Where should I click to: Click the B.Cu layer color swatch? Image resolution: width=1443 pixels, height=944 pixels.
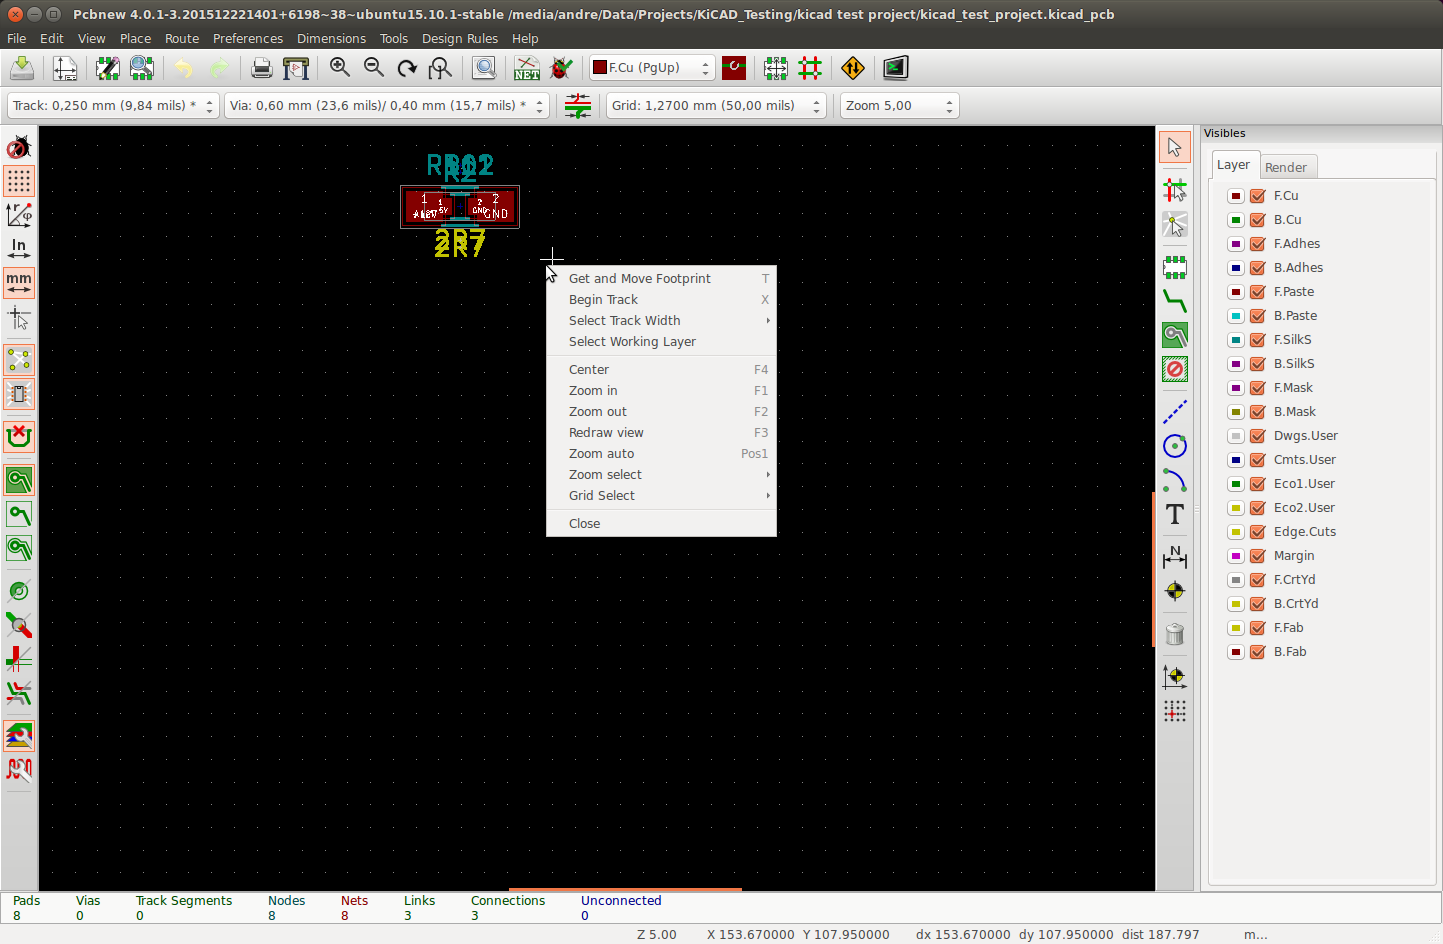click(x=1236, y=220)
